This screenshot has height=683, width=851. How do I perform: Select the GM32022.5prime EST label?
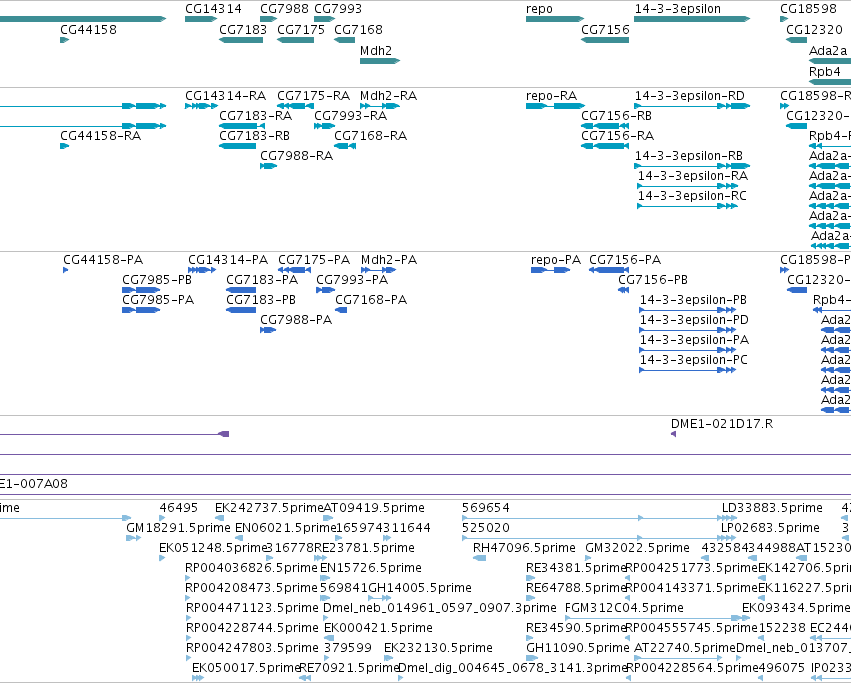(x=638, y=548)
